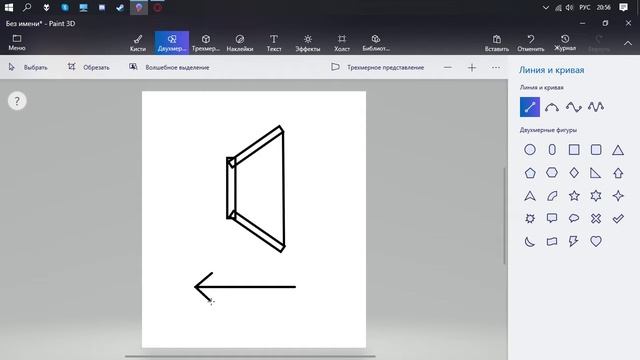Pick the arrowhead shape

(530, 196)
